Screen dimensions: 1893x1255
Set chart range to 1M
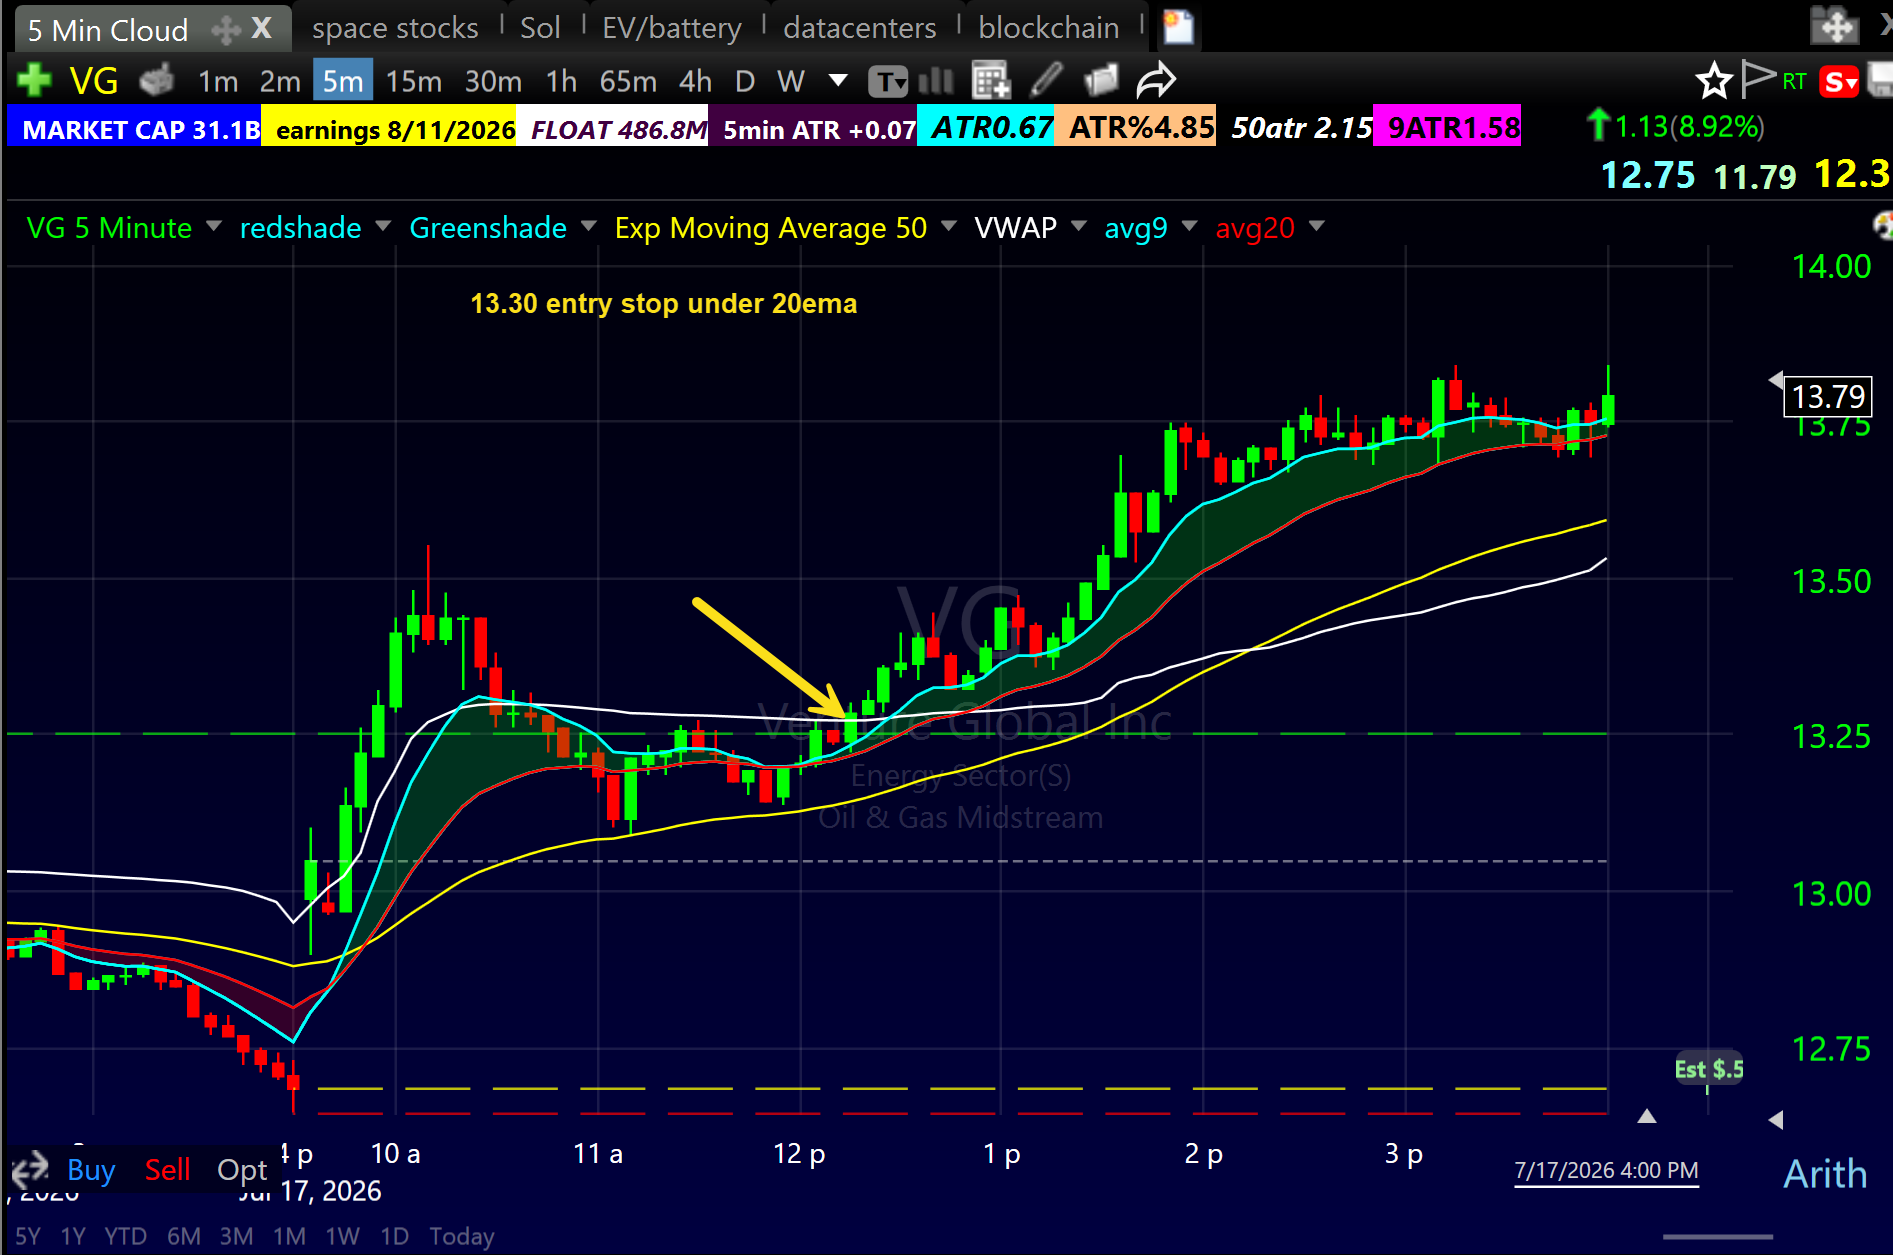pos(289,1236)
